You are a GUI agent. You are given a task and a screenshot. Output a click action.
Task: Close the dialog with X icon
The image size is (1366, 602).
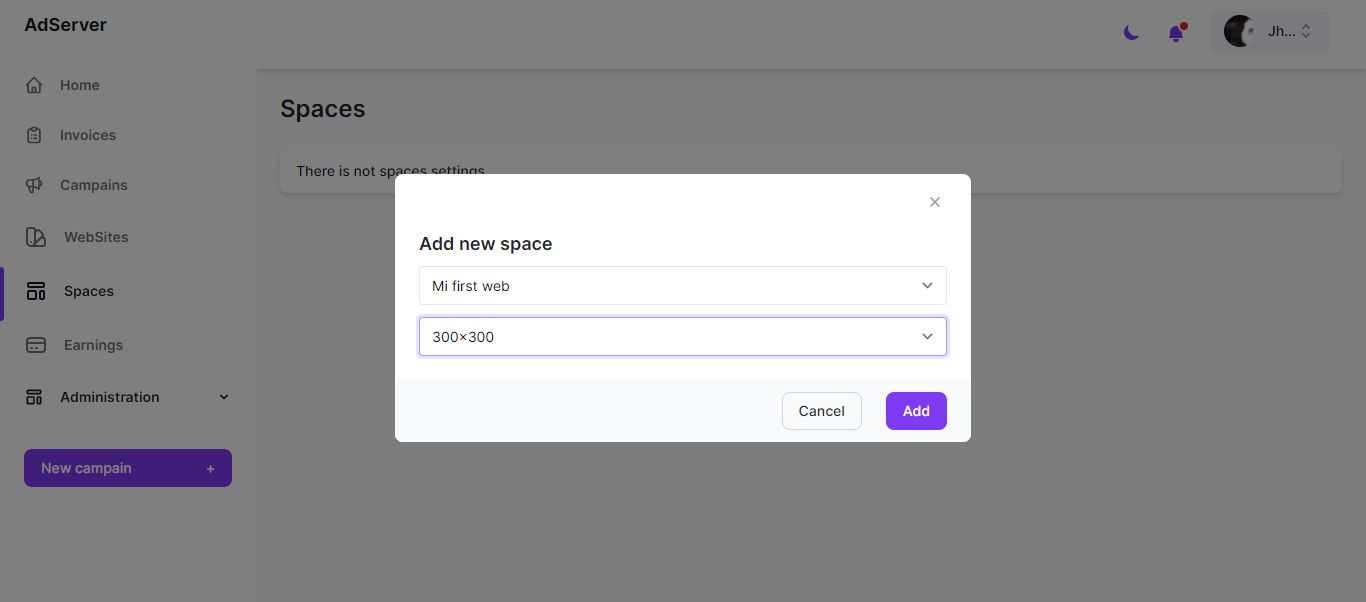coord(935,202)
